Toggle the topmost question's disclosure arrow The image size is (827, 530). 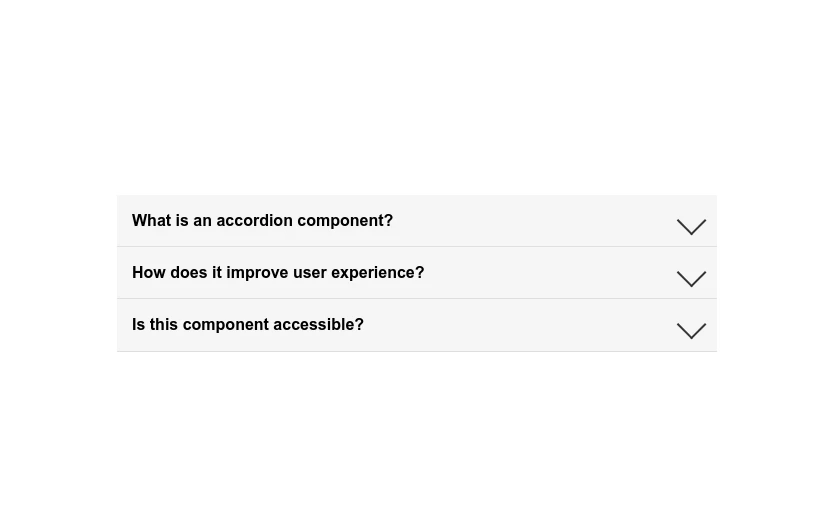pyautogui.click(x=691, y=226)
